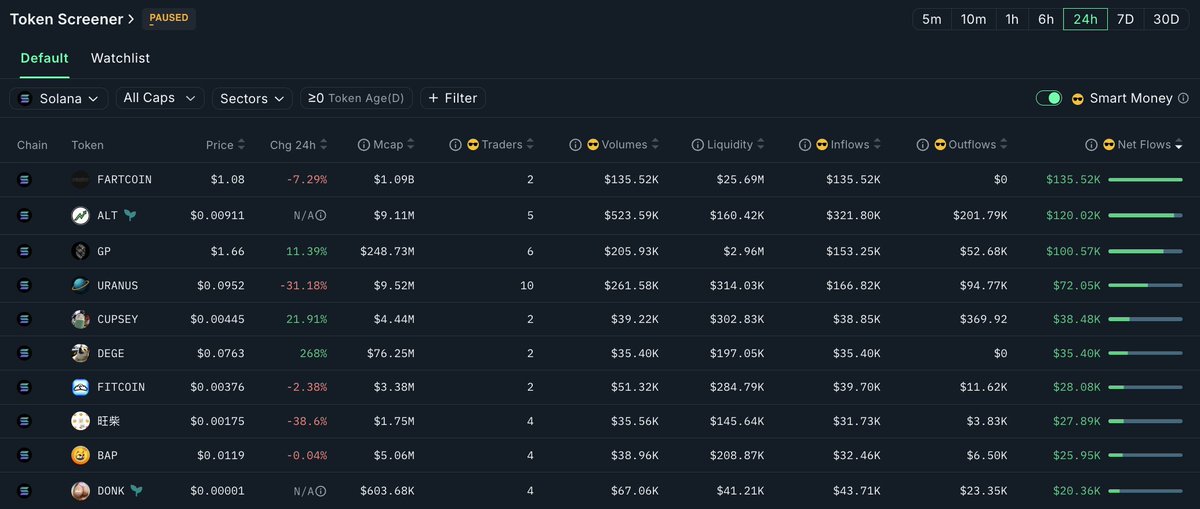Toggle the Smart Money switch off
This screenshot has width=1200, height=509.
click(1049, 98)
